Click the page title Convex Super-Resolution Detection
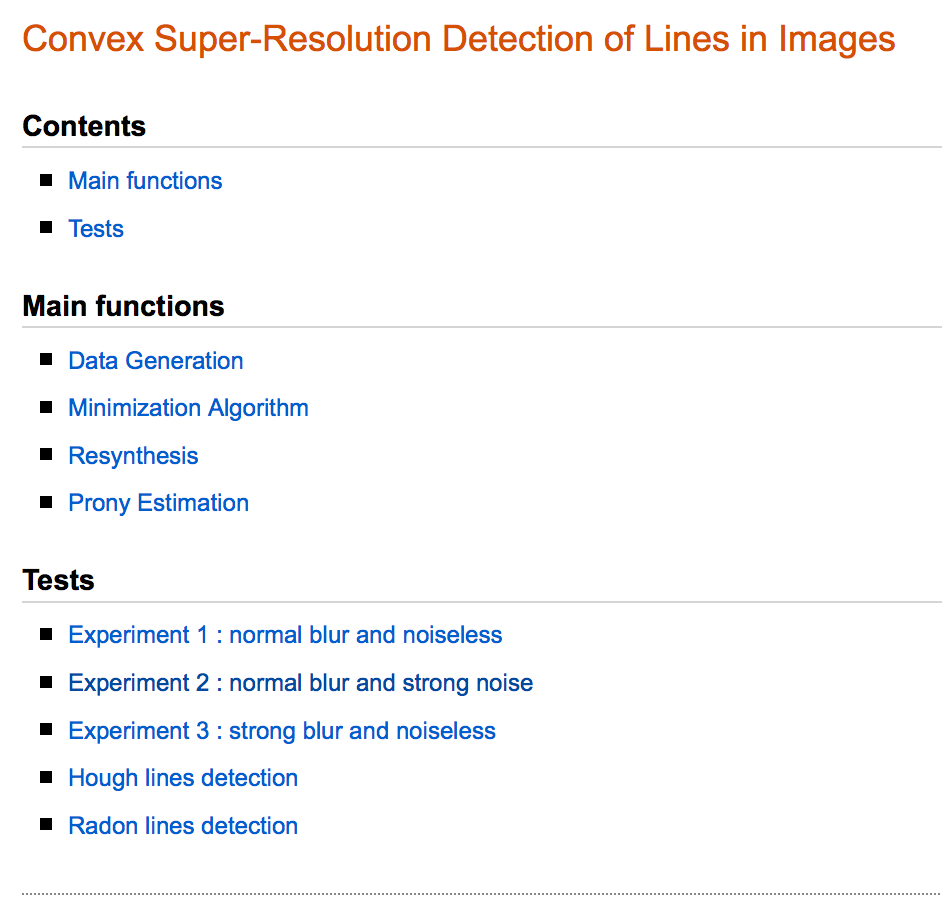The height and width of the screenshot is (910, 942). click(458, 40)
